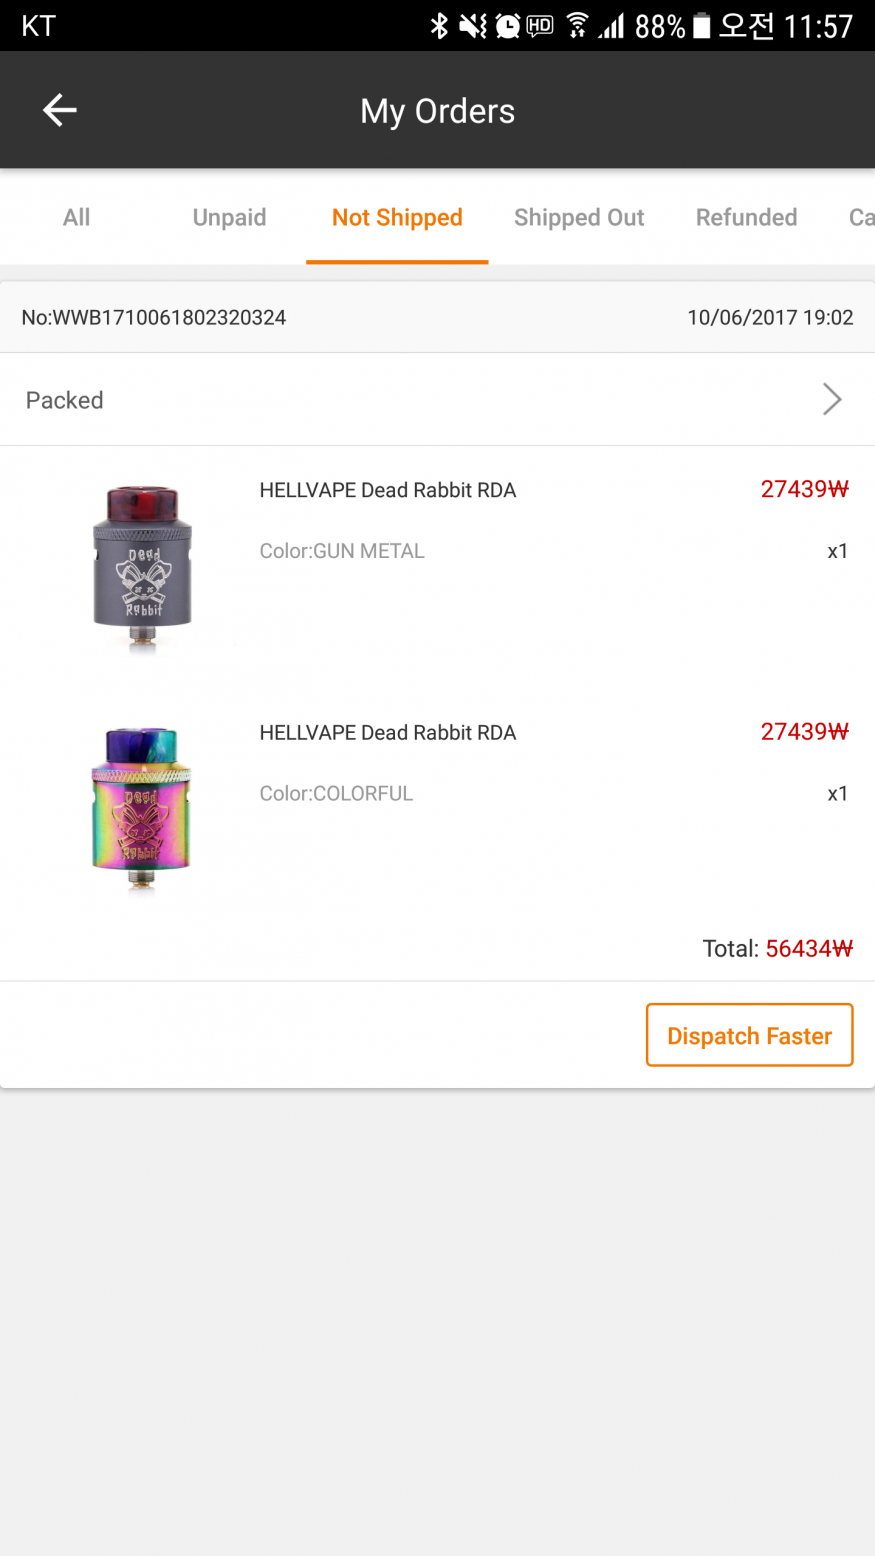Tap the muted vibrate status icon
875x1556 pixels.
click(x=472, y=26)
